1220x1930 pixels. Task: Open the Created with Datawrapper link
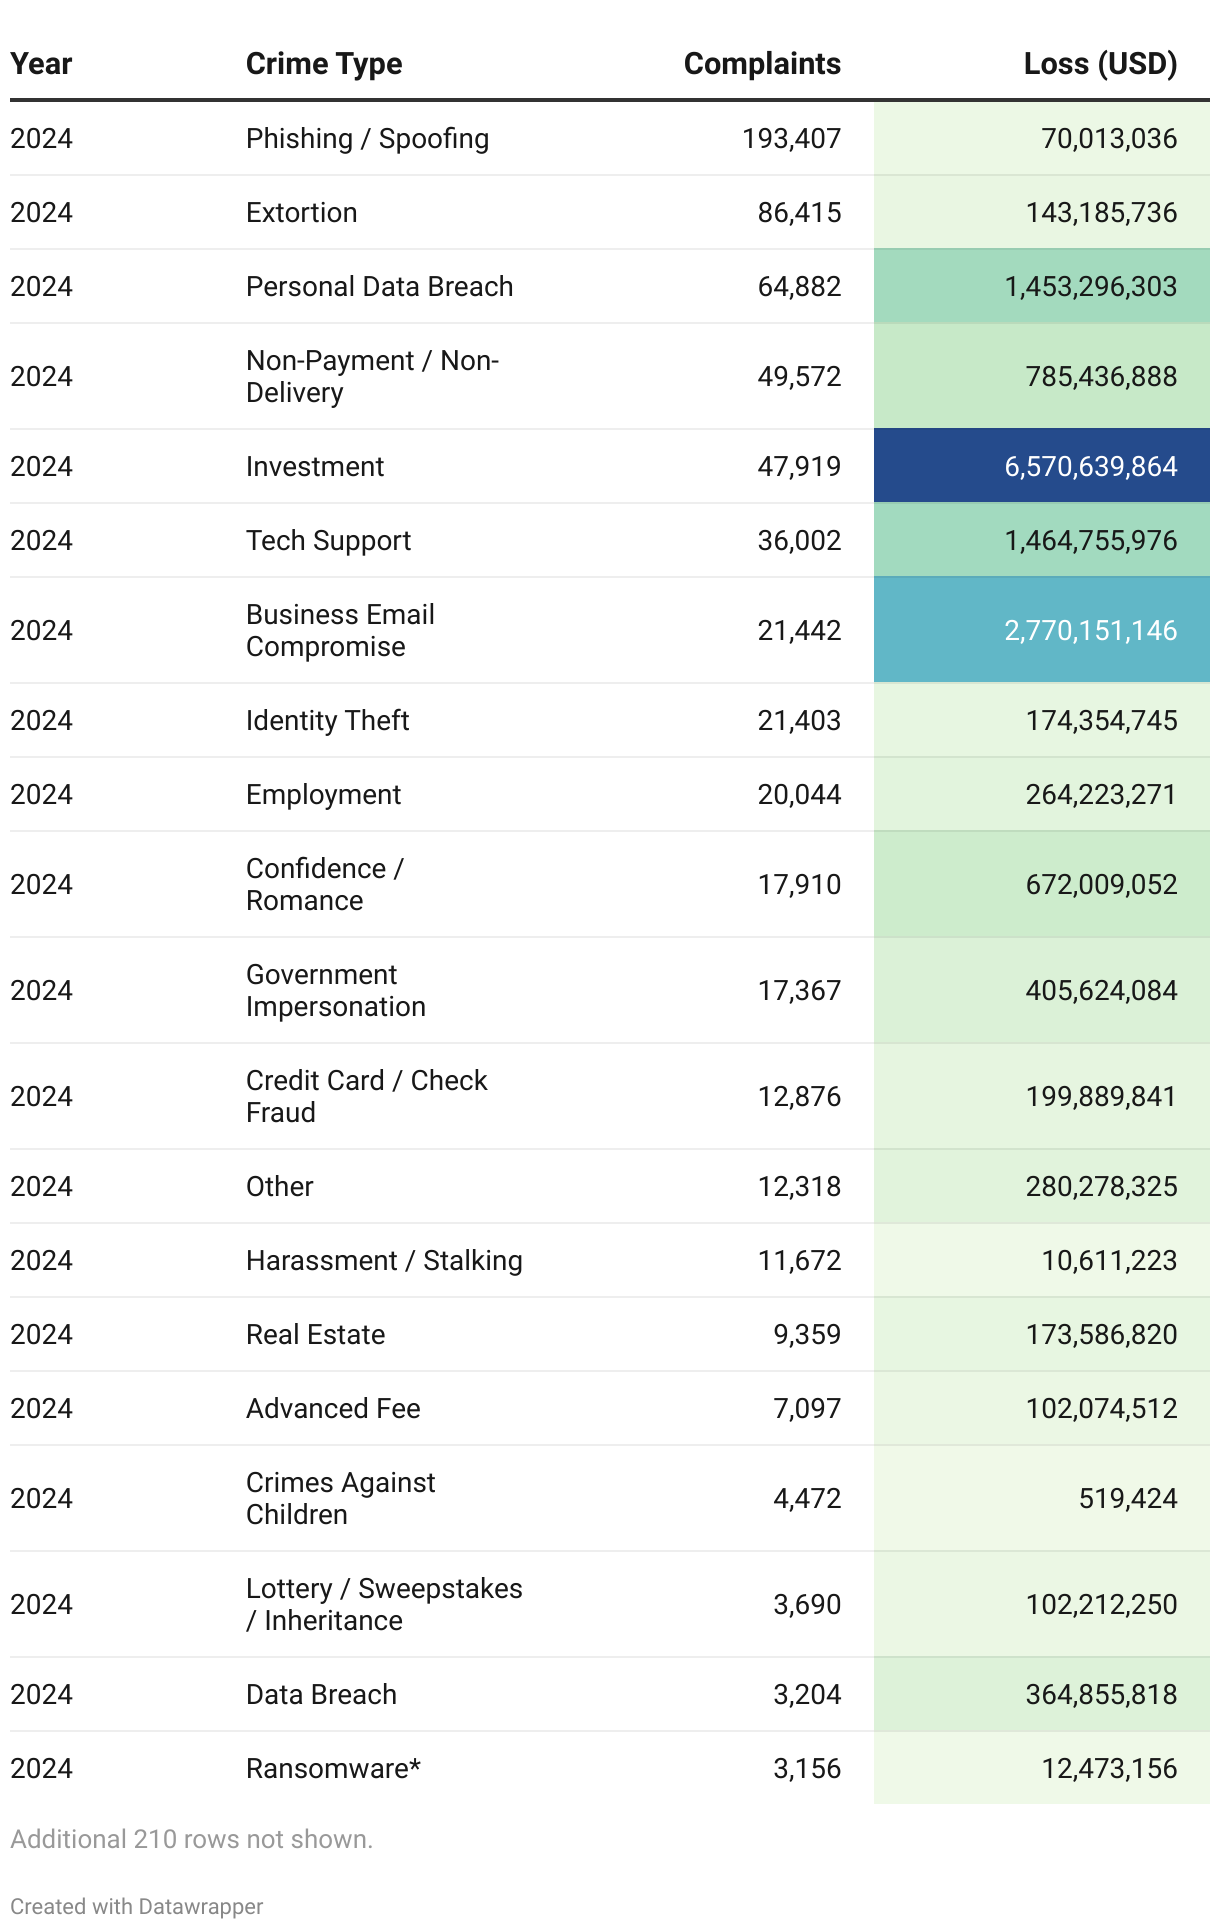[137, 1906]
